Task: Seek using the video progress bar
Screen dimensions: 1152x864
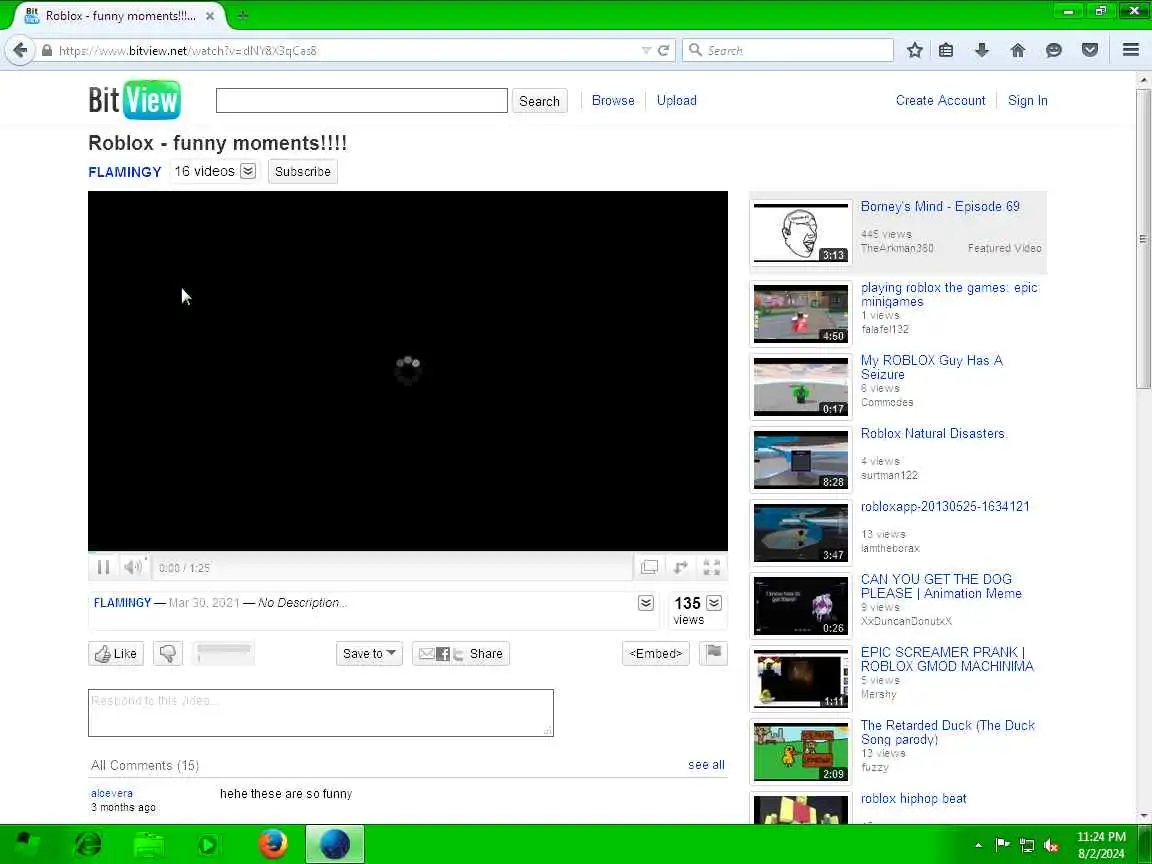Action: [x=408, y=552]
